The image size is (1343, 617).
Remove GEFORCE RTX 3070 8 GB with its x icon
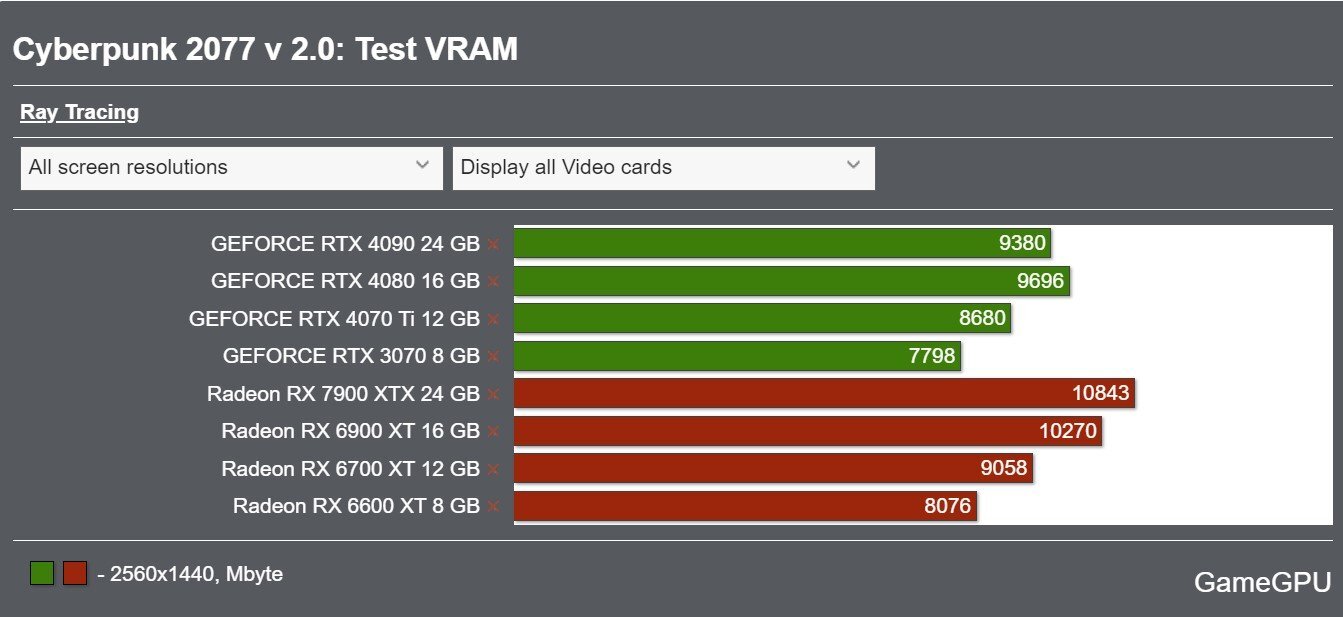(494, 357)
